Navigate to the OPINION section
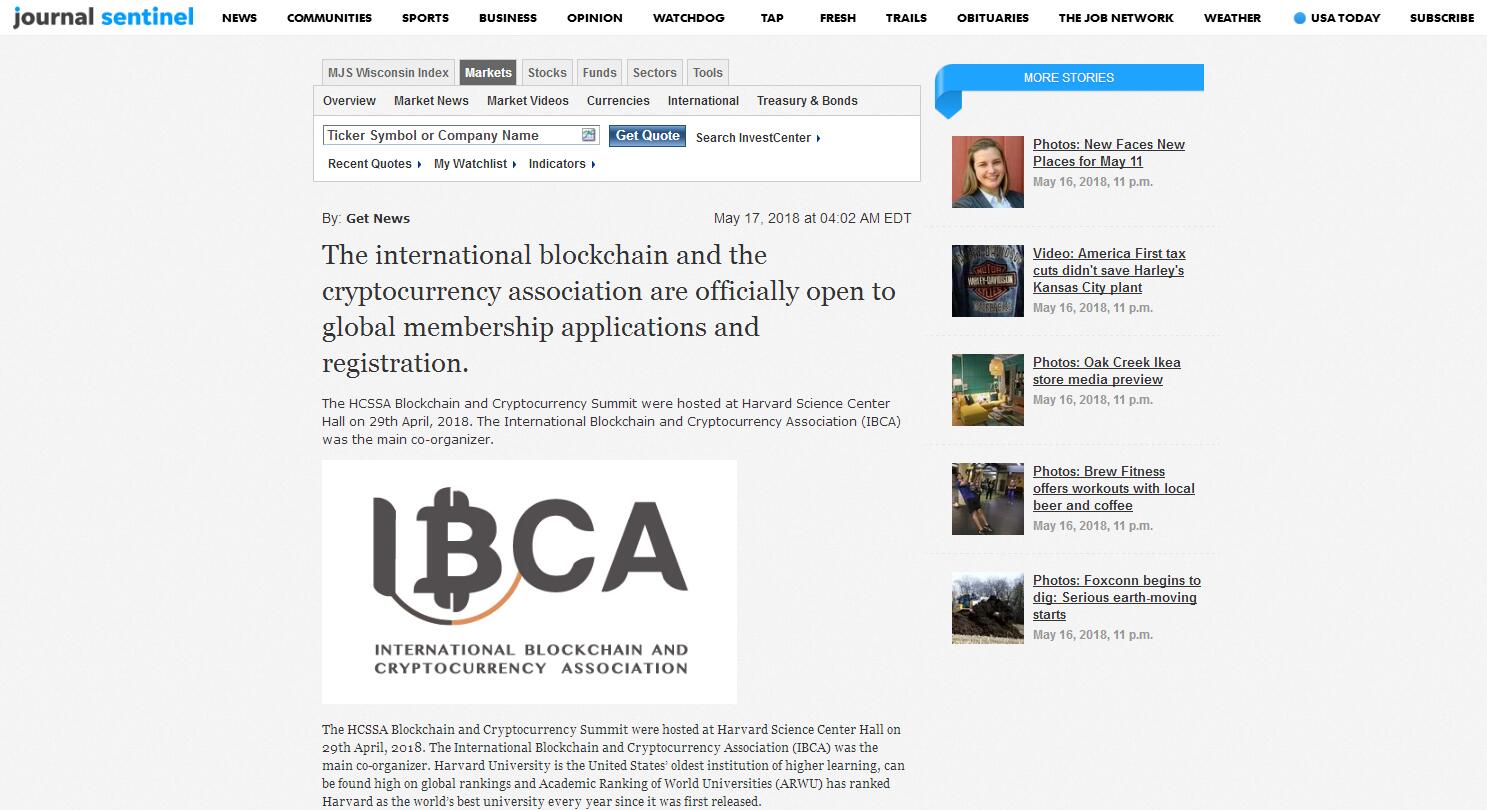Image resolution: width=1487 pixels, height=810 pixels. [x=595, y=18]
